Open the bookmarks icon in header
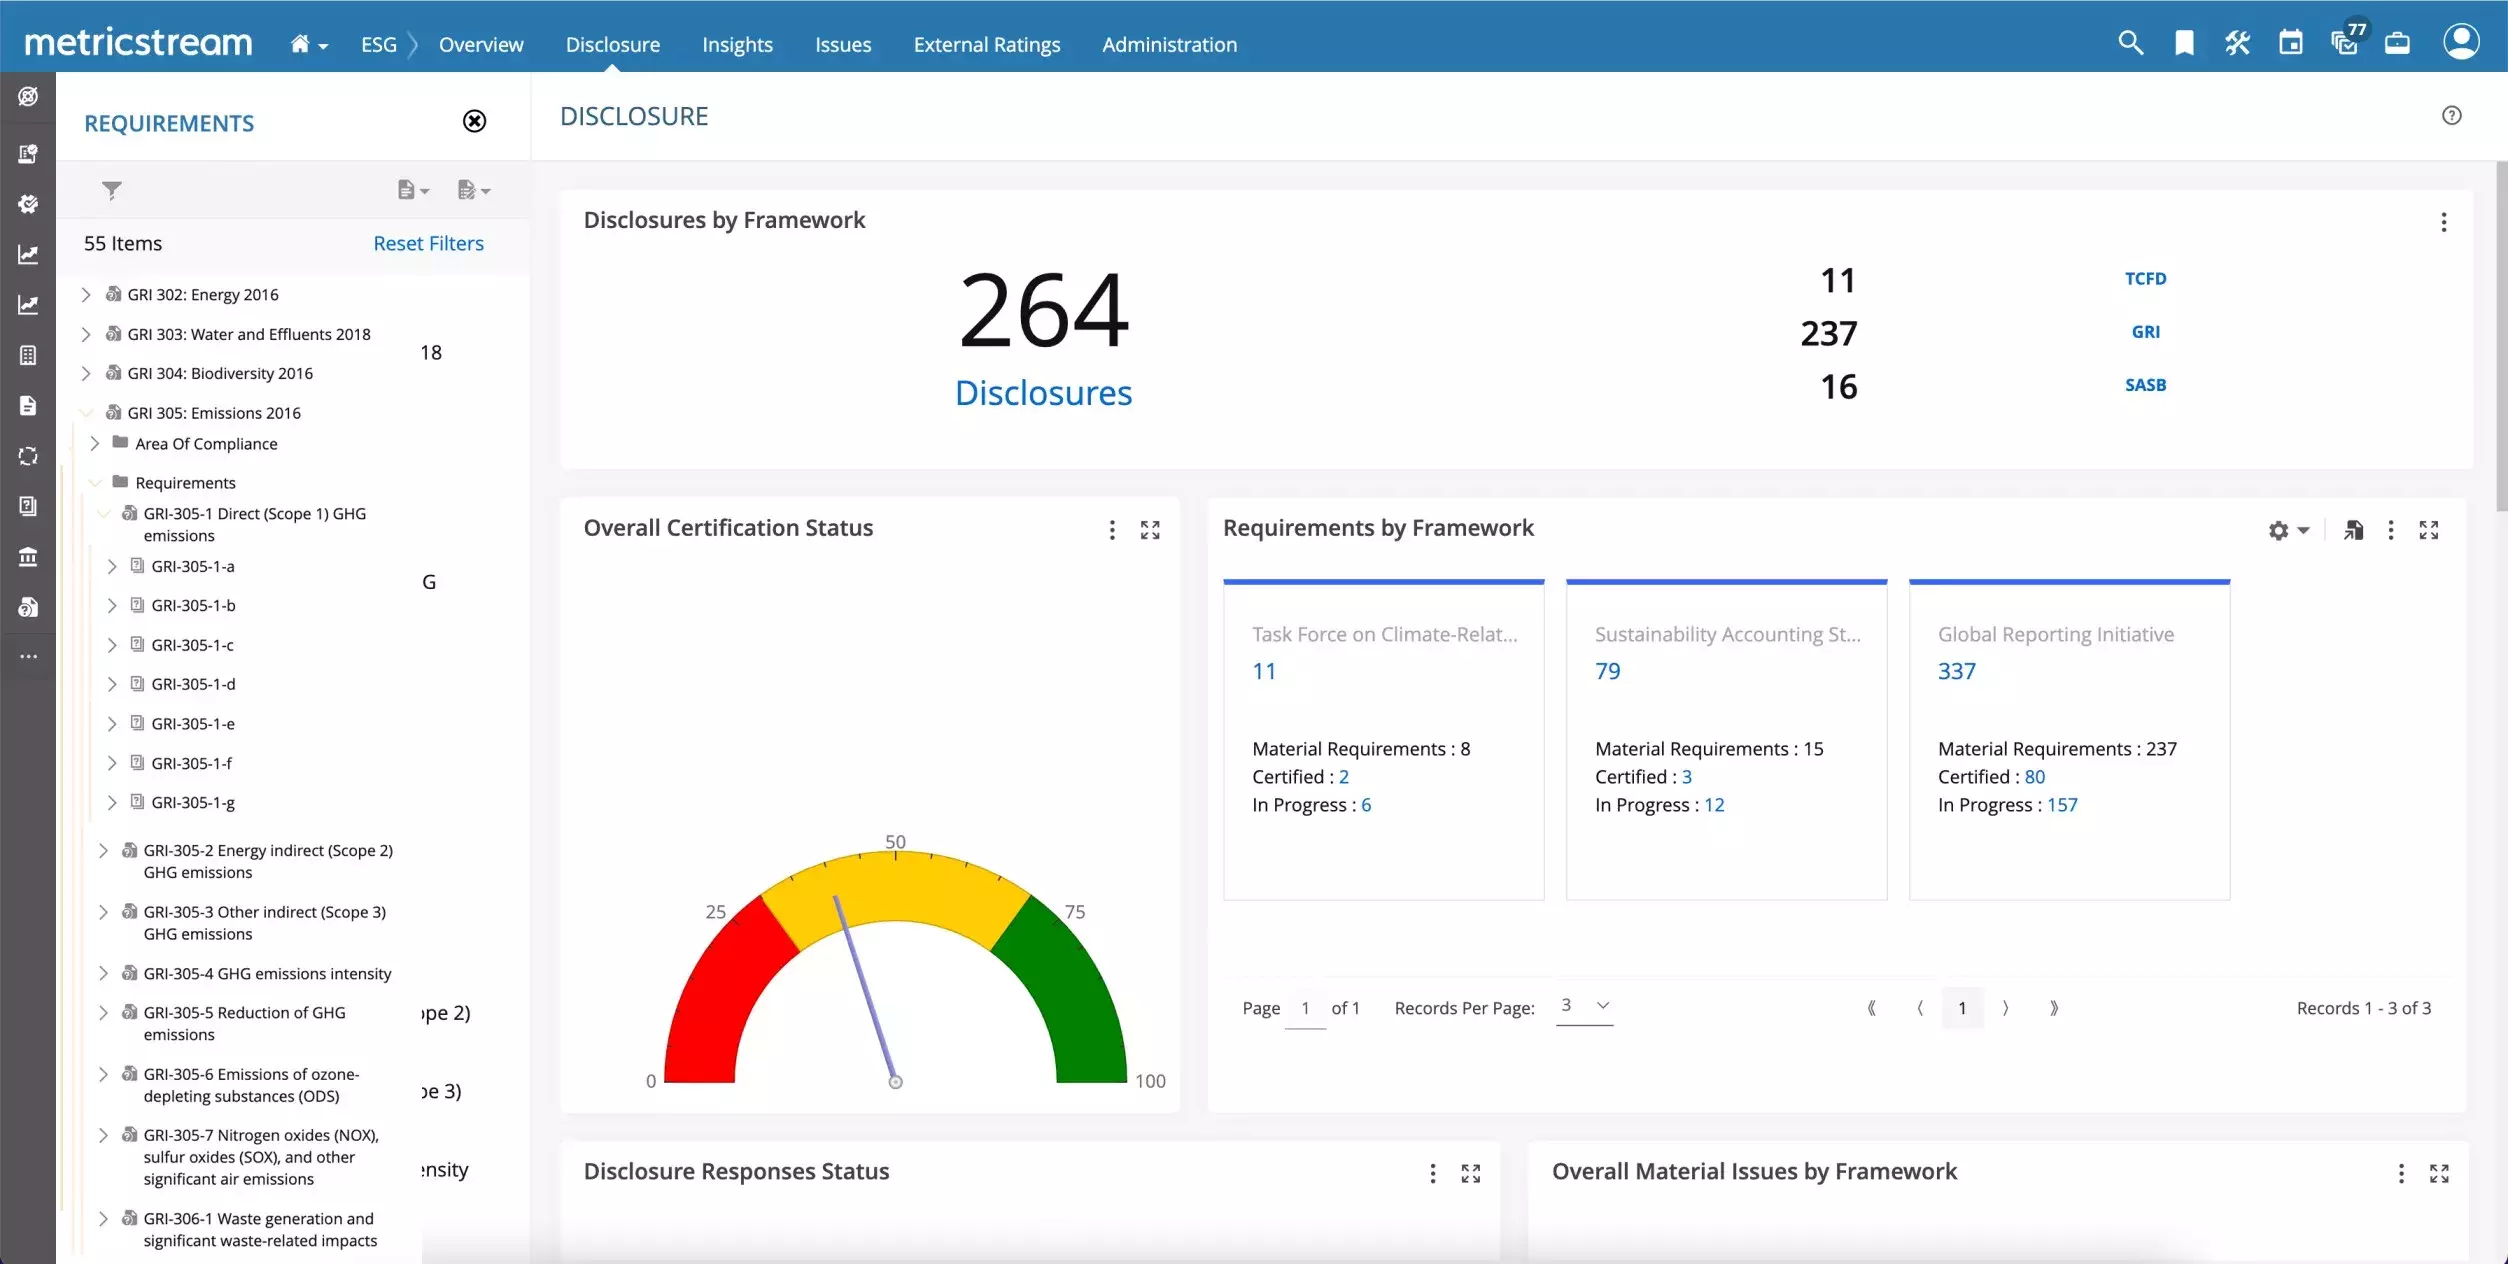Image resolution: width=2508 pixels, height=1264 pixels. (2184, 43)
